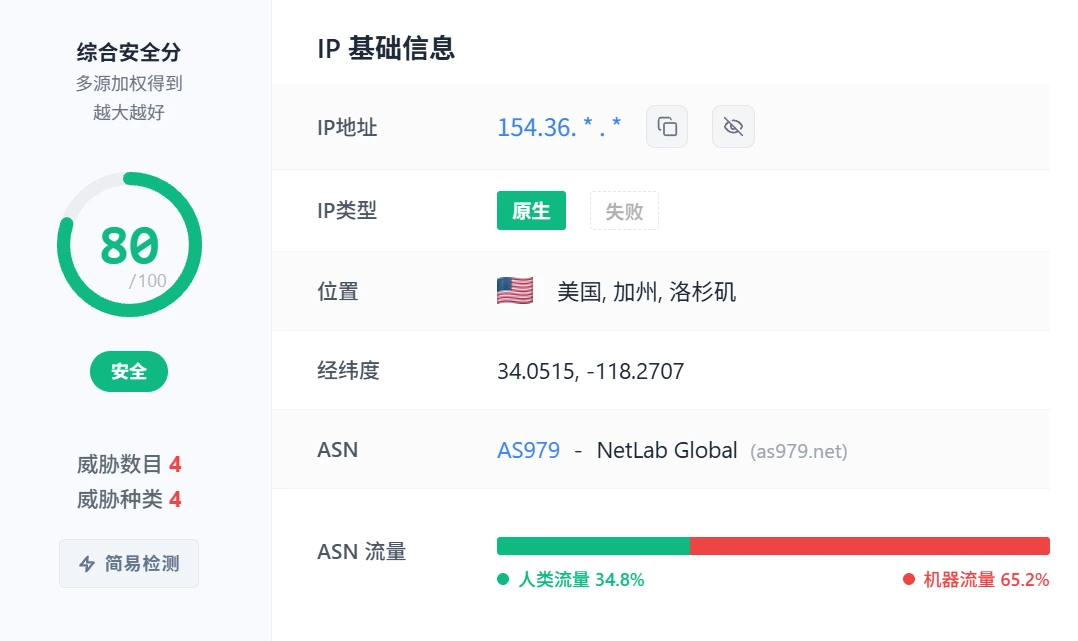The image size is (1078, 641).
Task: Click the 威胁数目 4 count
Action: 129,464
